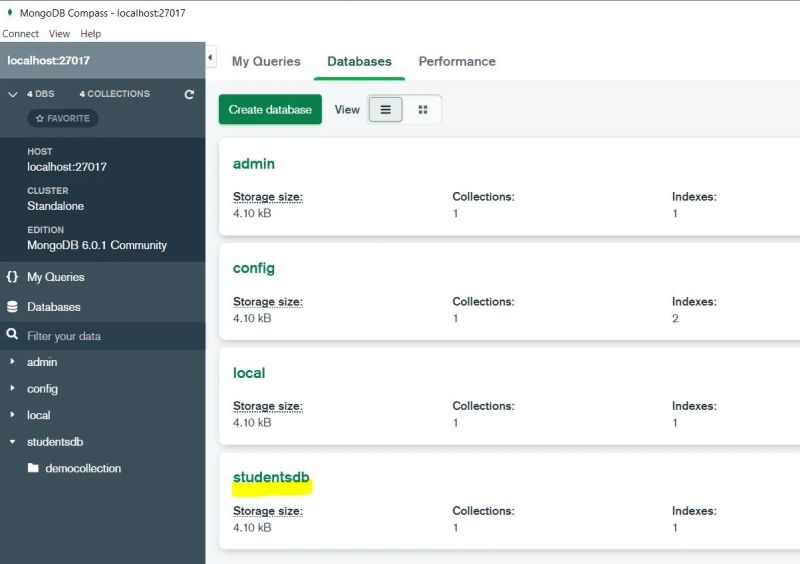
Task: Collapse connection info chevron next to 4 DBS
Action: click(x=13, y=94)
